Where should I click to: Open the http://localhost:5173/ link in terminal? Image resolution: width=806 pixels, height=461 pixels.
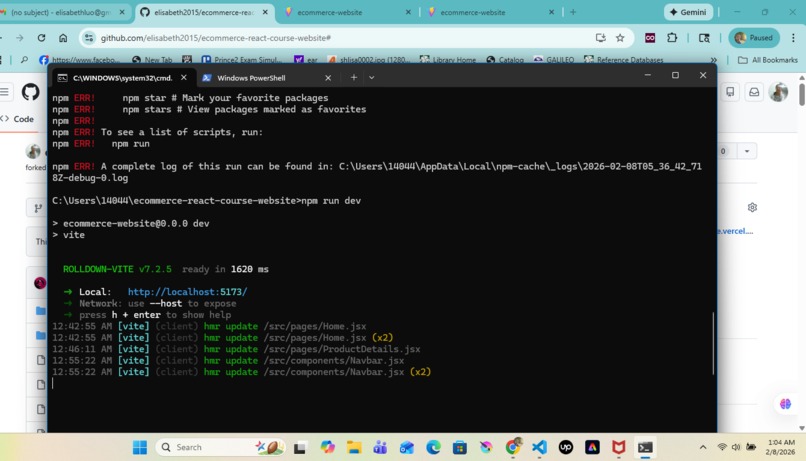click(x=187, y=291)
